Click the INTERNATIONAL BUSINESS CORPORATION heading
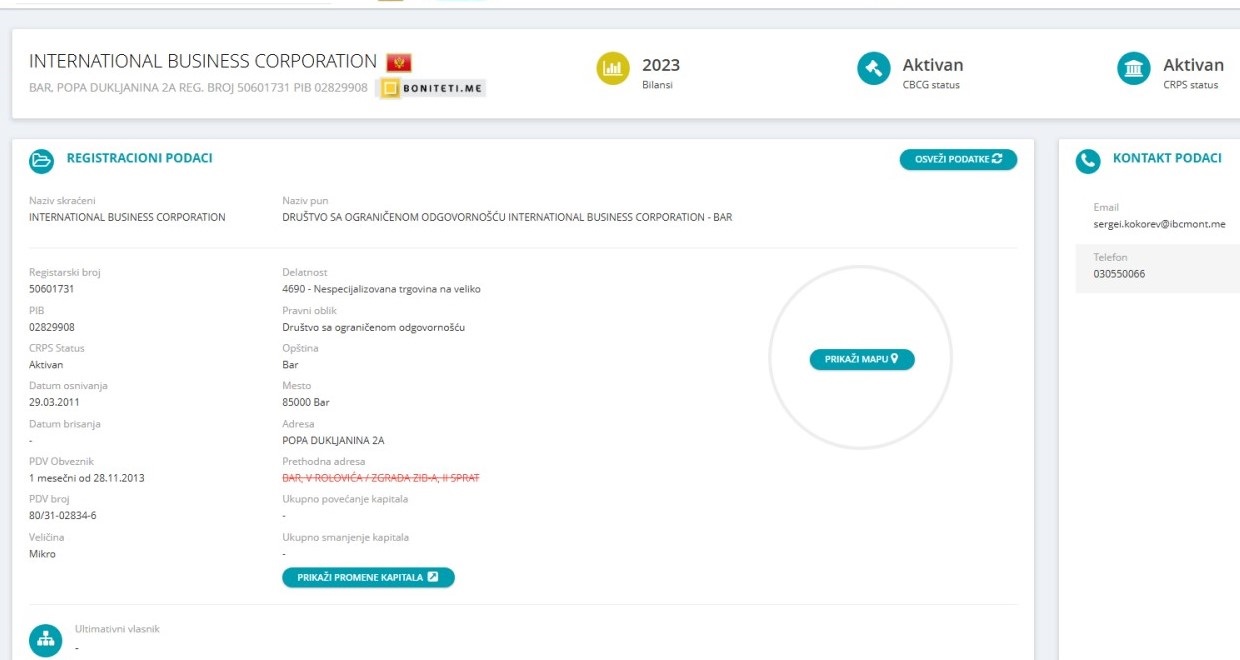Viewport: 1240px width, 660px height. 198,60
